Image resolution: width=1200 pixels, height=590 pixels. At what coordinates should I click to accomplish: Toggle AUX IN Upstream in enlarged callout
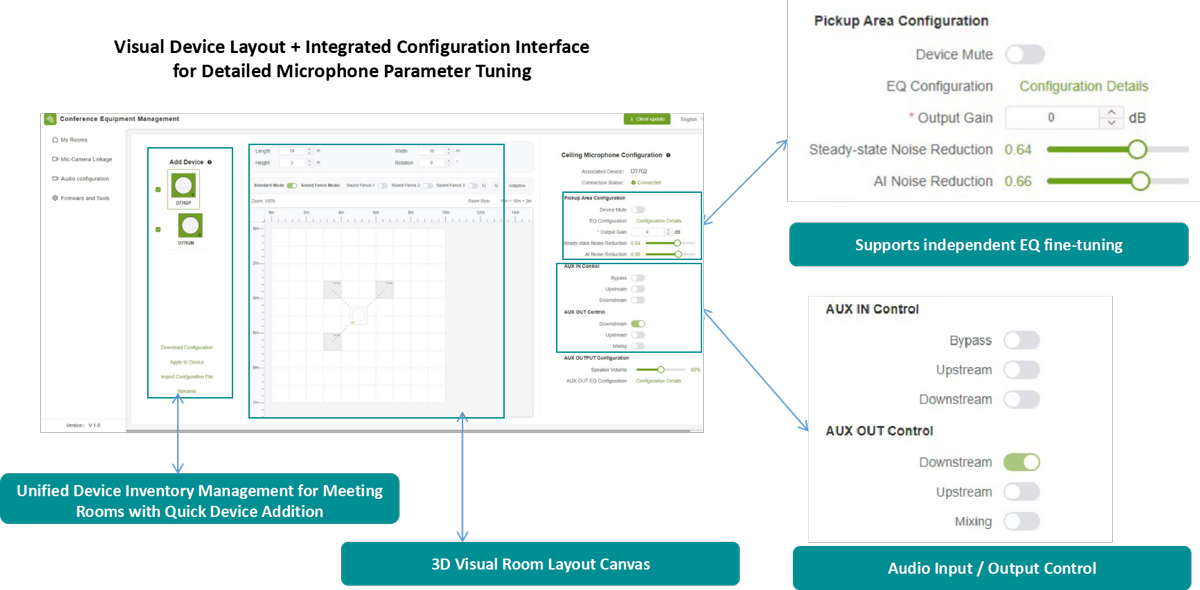click(1021, 370)
